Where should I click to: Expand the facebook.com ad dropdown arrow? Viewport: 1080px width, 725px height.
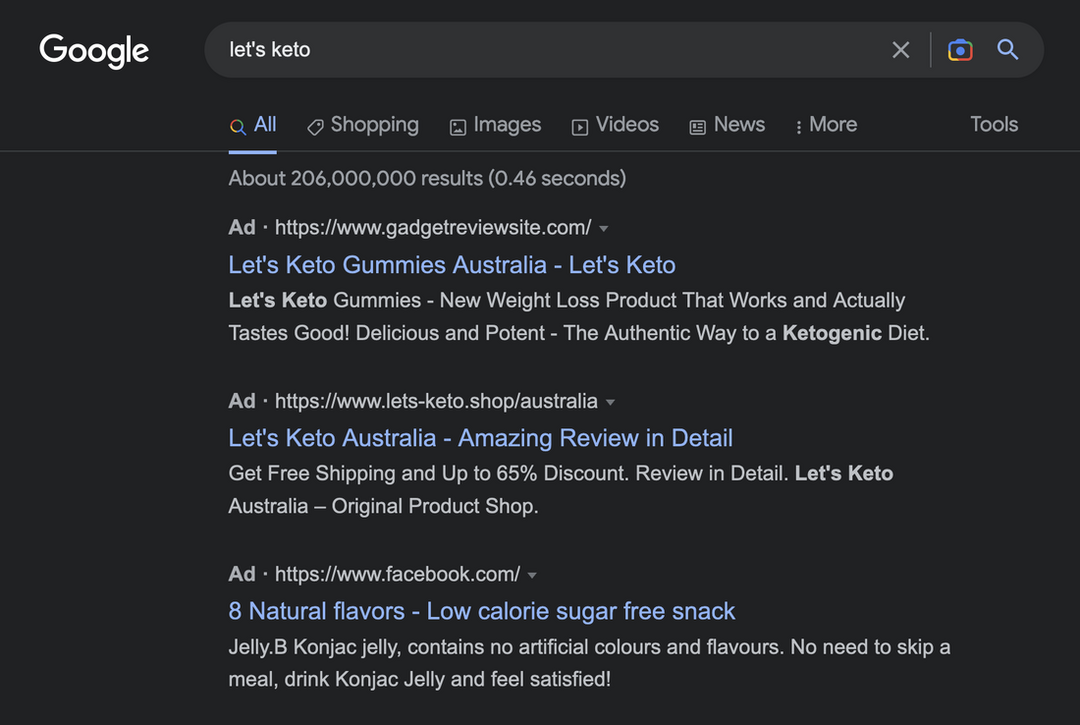click(x=532, y=575)
